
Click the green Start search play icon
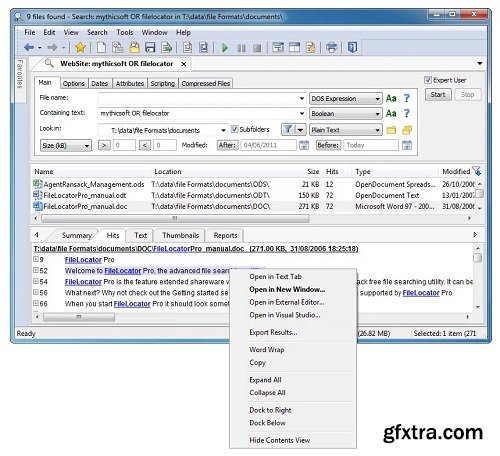click(x=225, y=48)
